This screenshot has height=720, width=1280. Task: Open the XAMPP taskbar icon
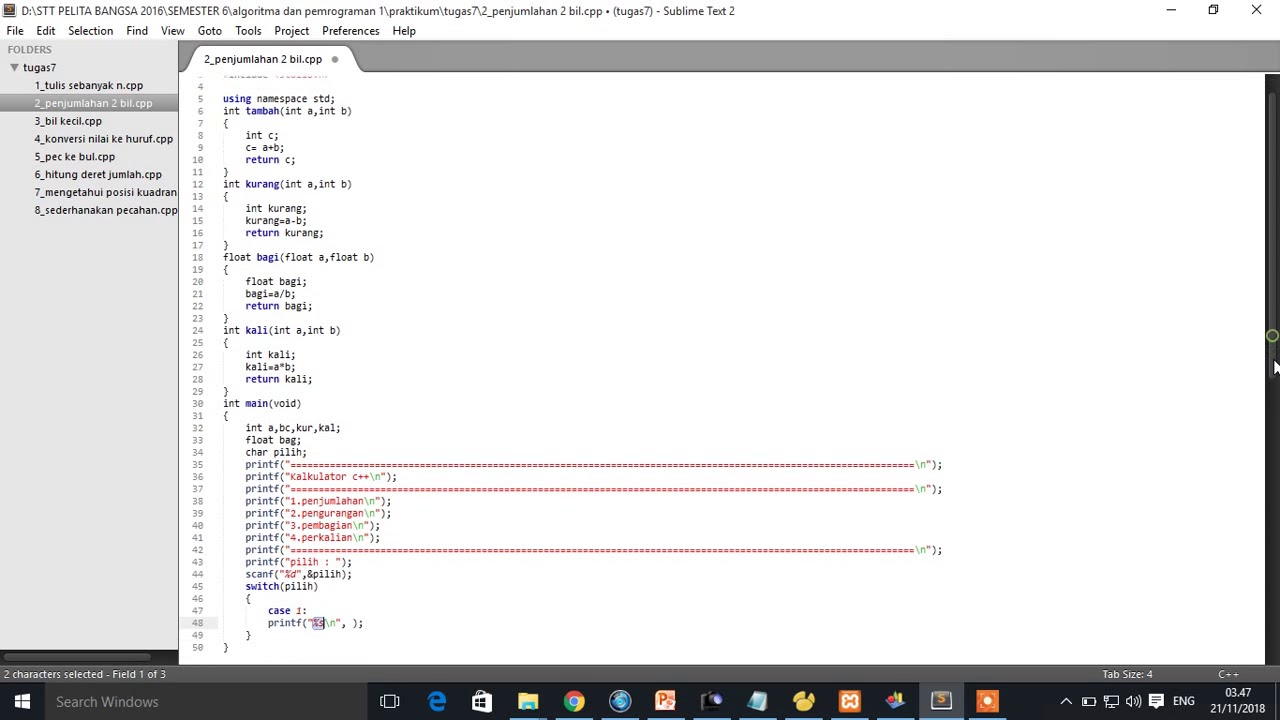(849, 701)
